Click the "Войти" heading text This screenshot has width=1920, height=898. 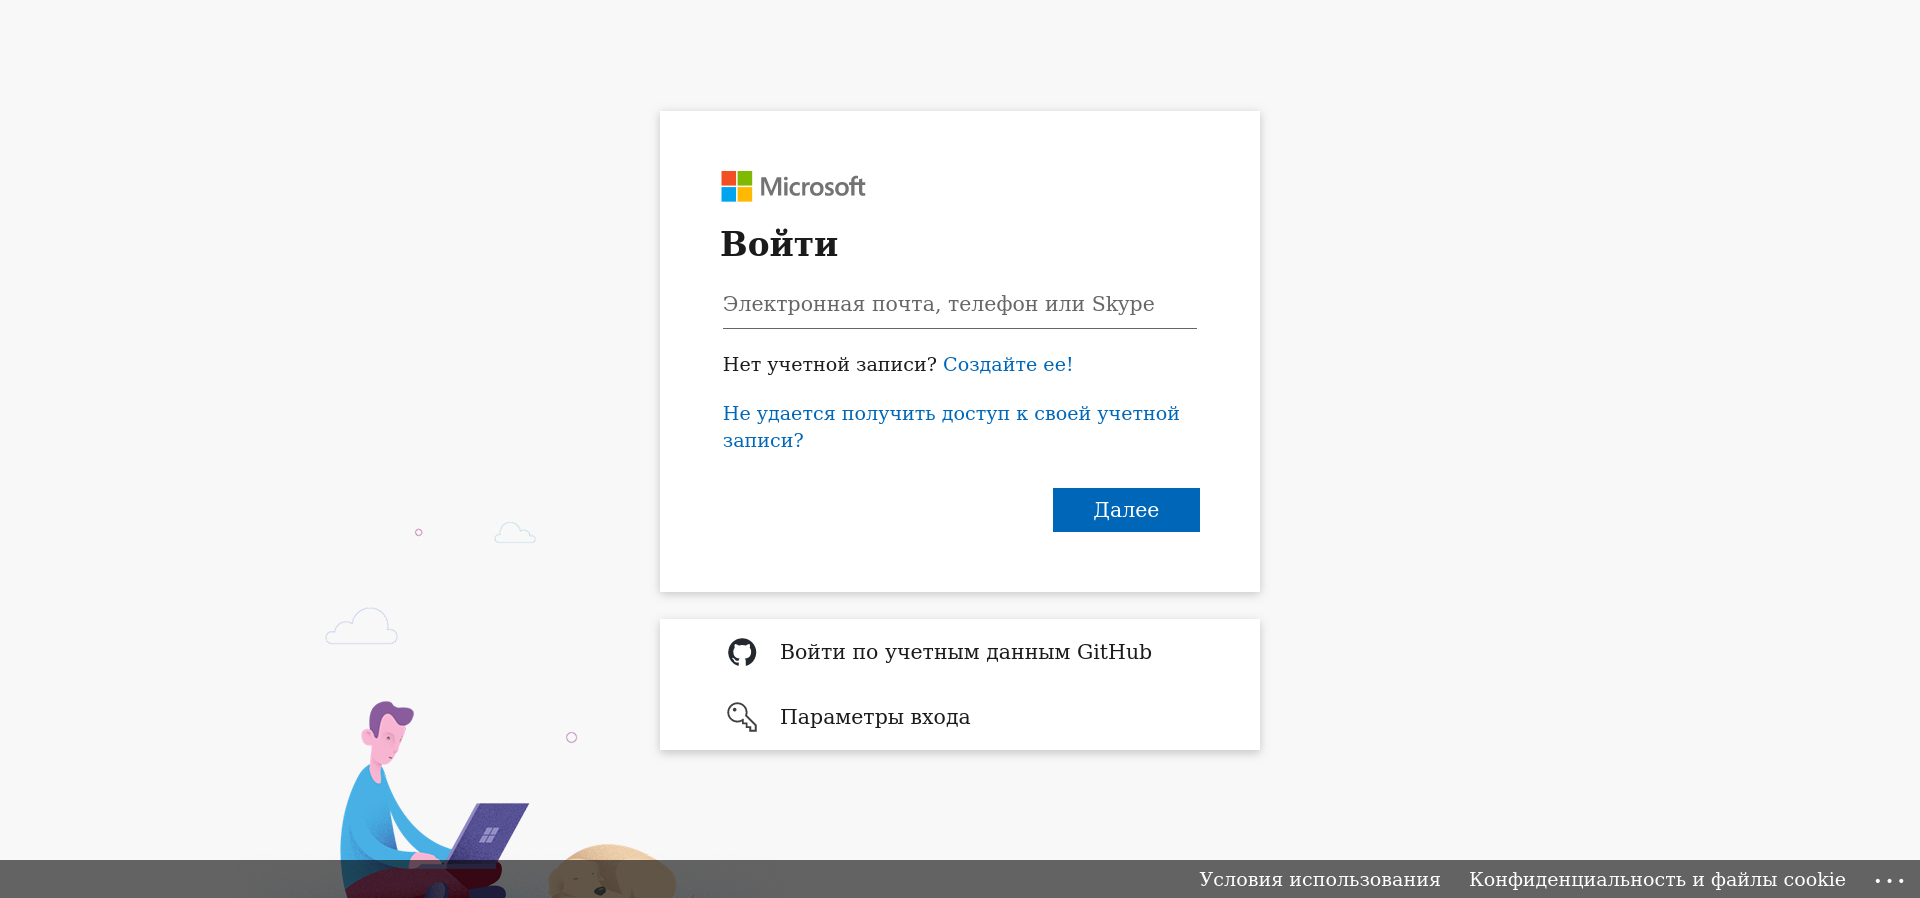780,244
